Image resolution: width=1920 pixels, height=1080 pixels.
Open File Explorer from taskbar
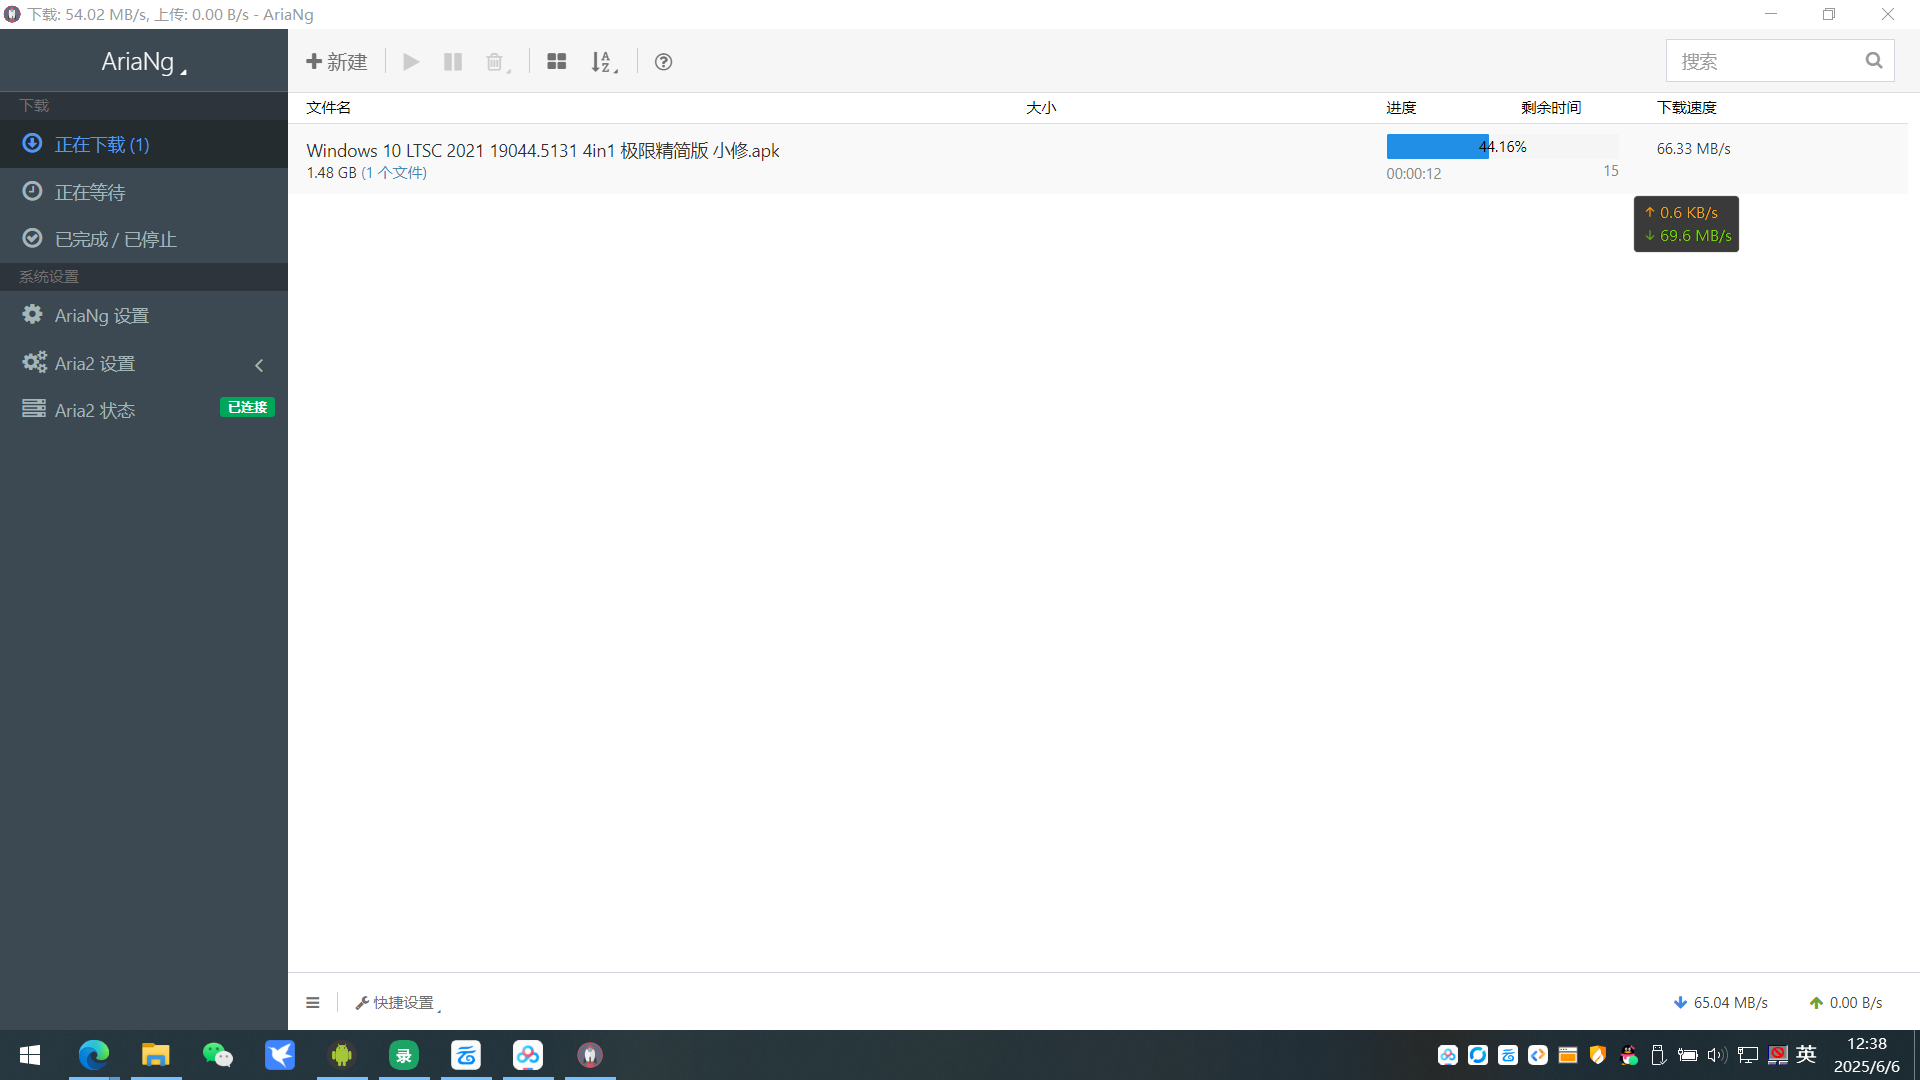tap(156, 1055)
